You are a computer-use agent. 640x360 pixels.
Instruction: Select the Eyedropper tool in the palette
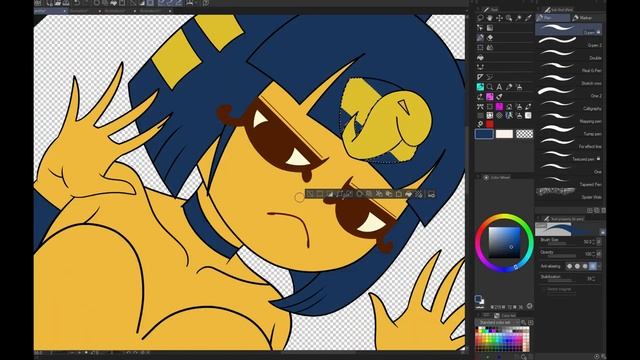[528, 18]
